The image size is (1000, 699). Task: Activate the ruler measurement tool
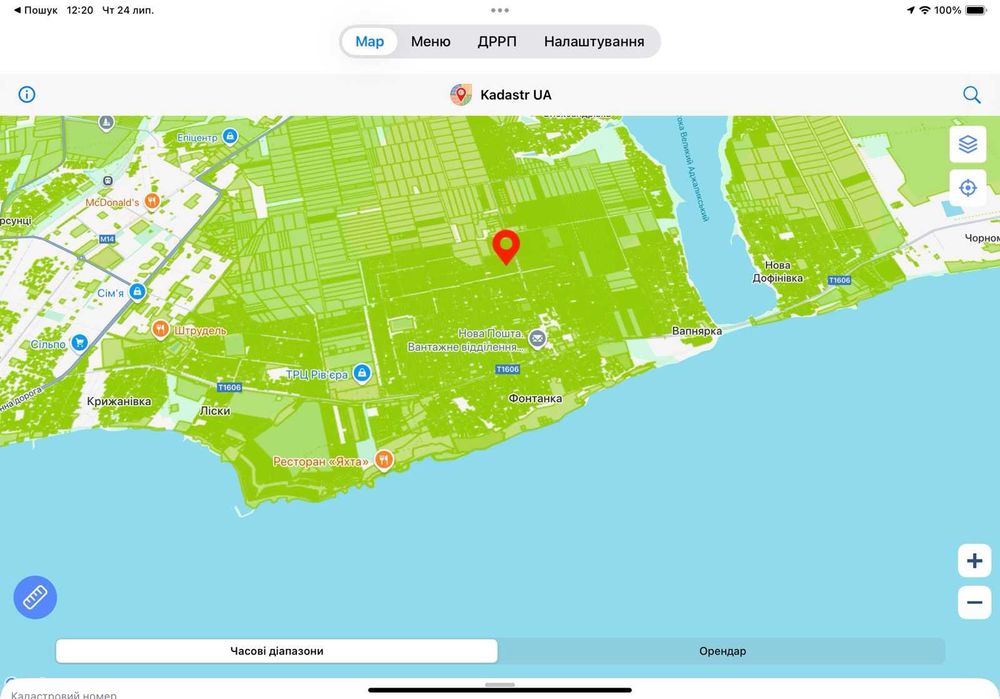point(35,598)
